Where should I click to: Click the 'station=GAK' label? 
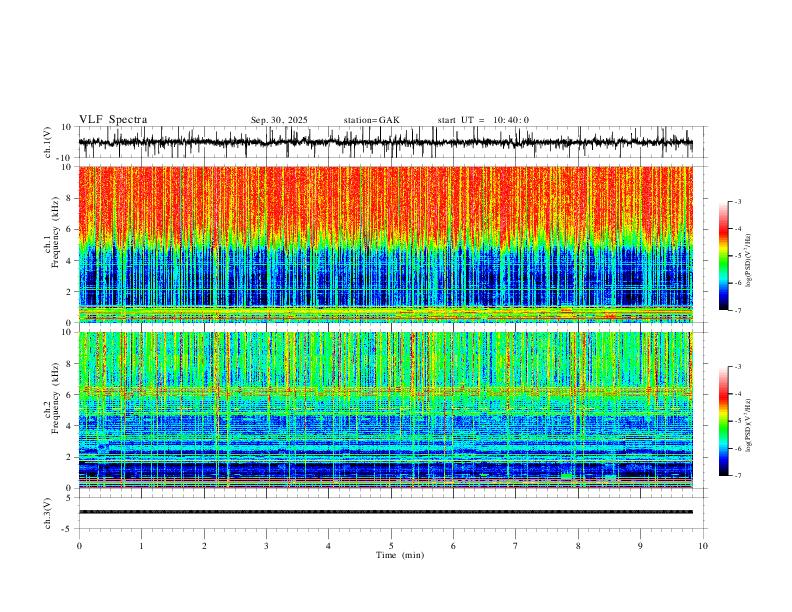(372, 120)
